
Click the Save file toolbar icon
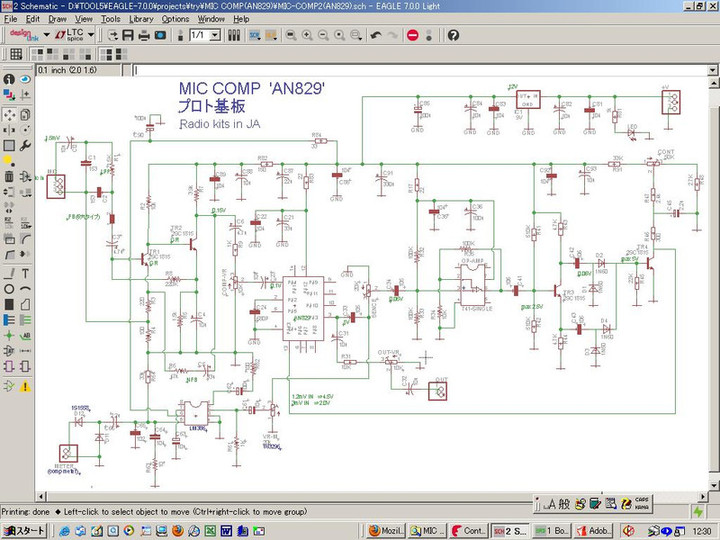pos(129,35)
